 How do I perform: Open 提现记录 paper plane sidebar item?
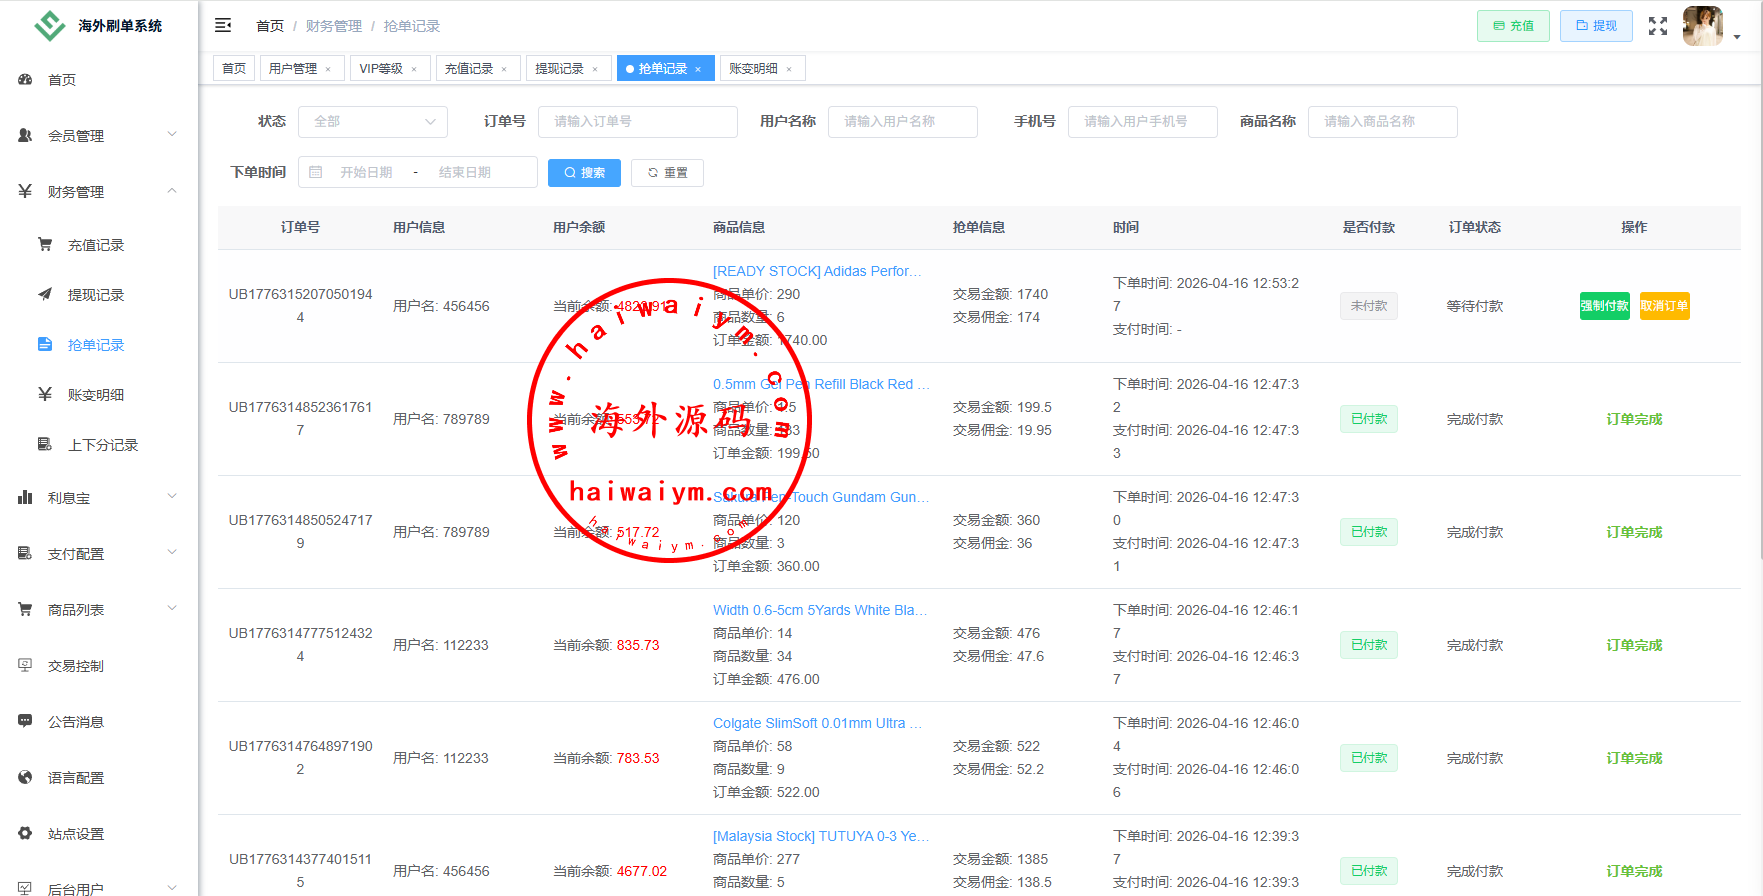tap(95, 295)
